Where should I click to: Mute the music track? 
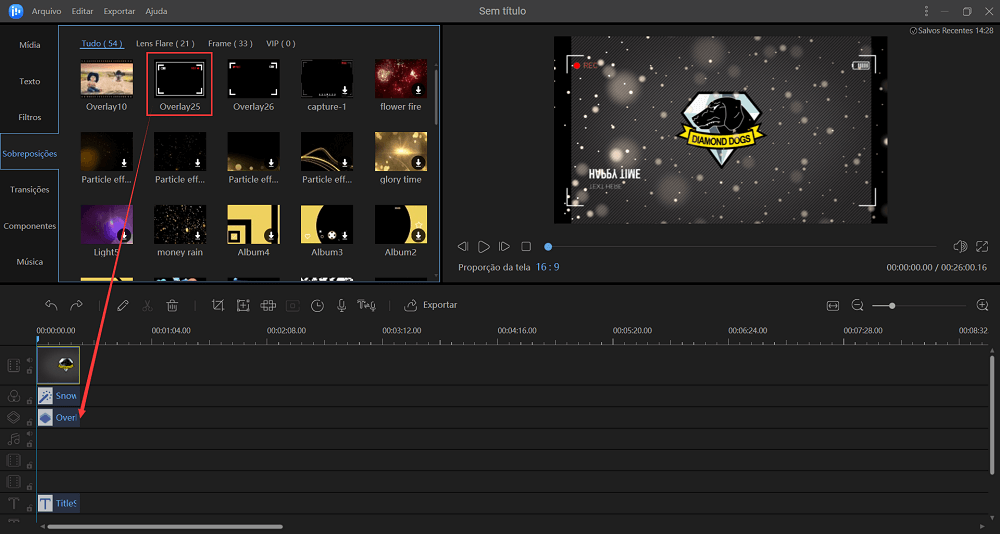[29, 434]
